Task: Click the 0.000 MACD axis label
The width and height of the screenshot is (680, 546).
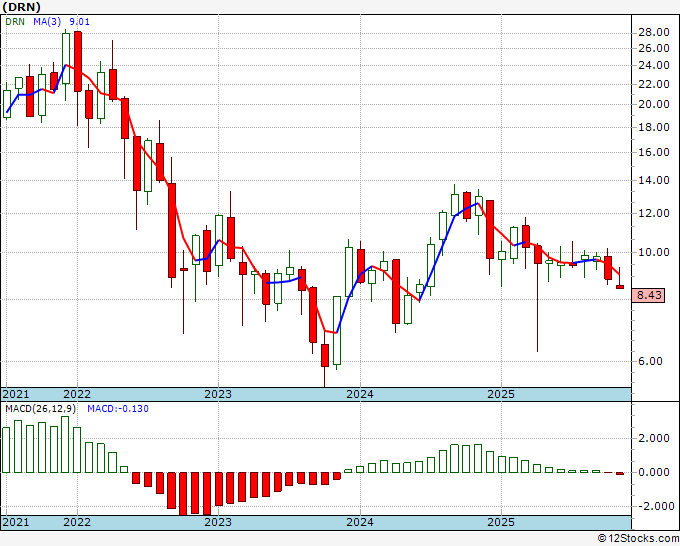Action: click(654, 472)
